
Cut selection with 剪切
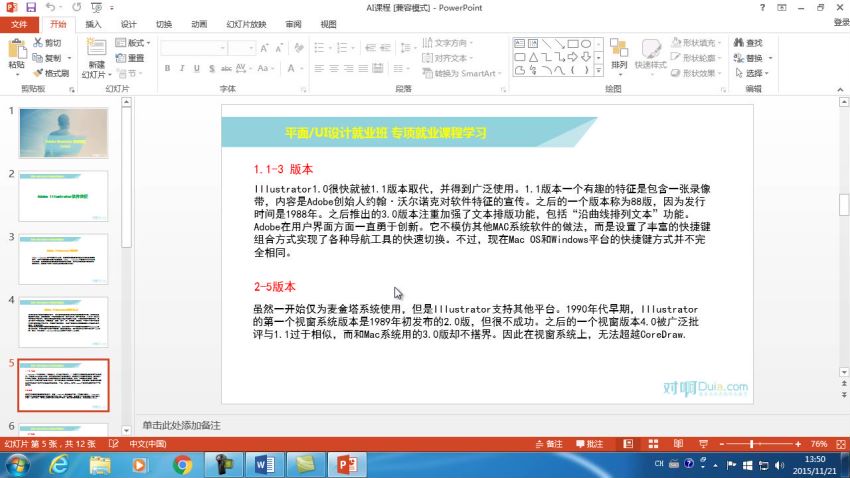pos(48,43)
